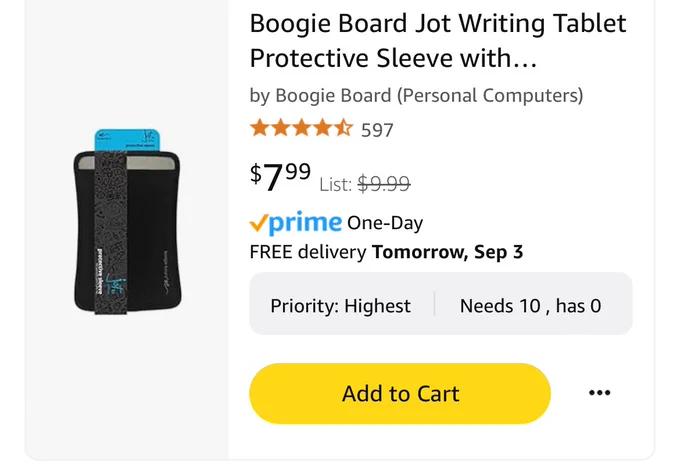Click the $7.99 current price
This screenshot has width=680, height=463.
click(x=280, y=176)
